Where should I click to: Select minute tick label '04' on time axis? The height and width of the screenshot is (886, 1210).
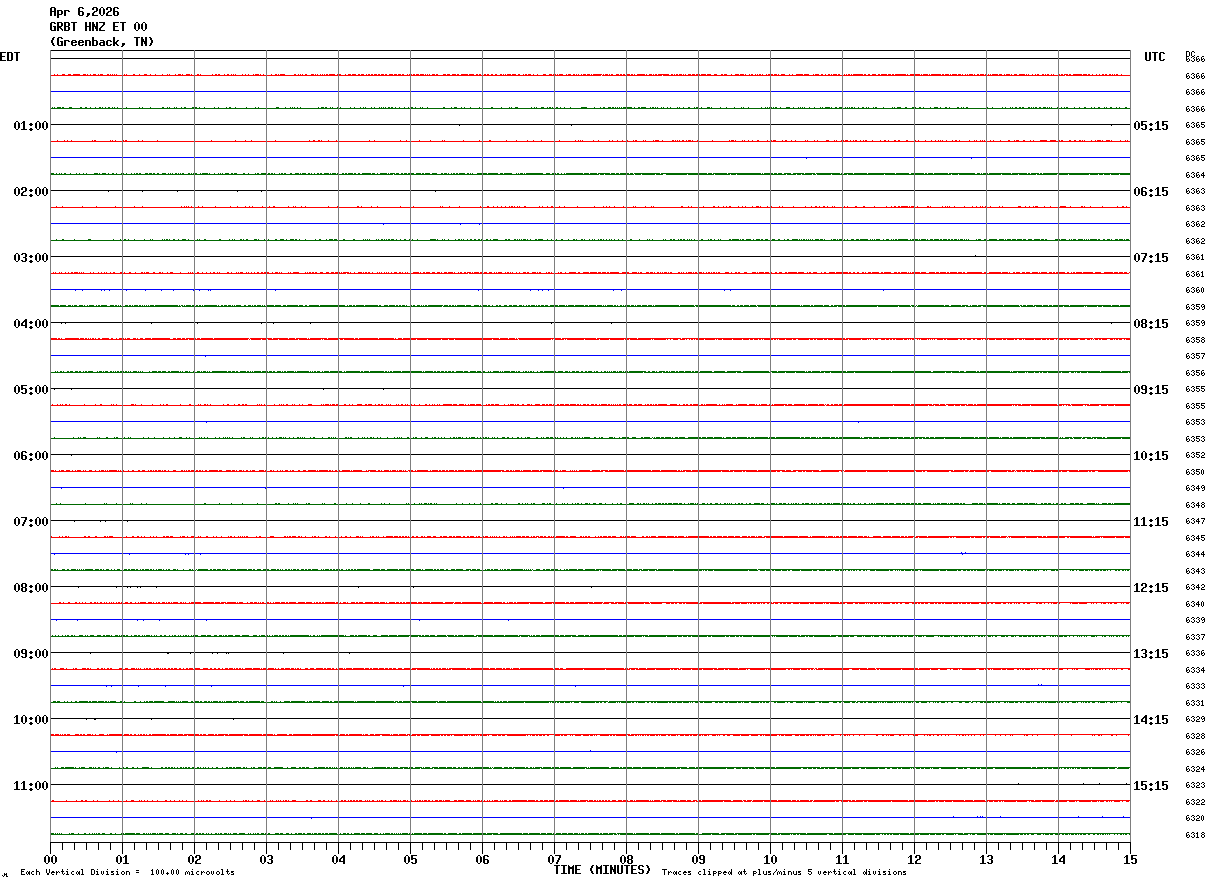(338, 859)
